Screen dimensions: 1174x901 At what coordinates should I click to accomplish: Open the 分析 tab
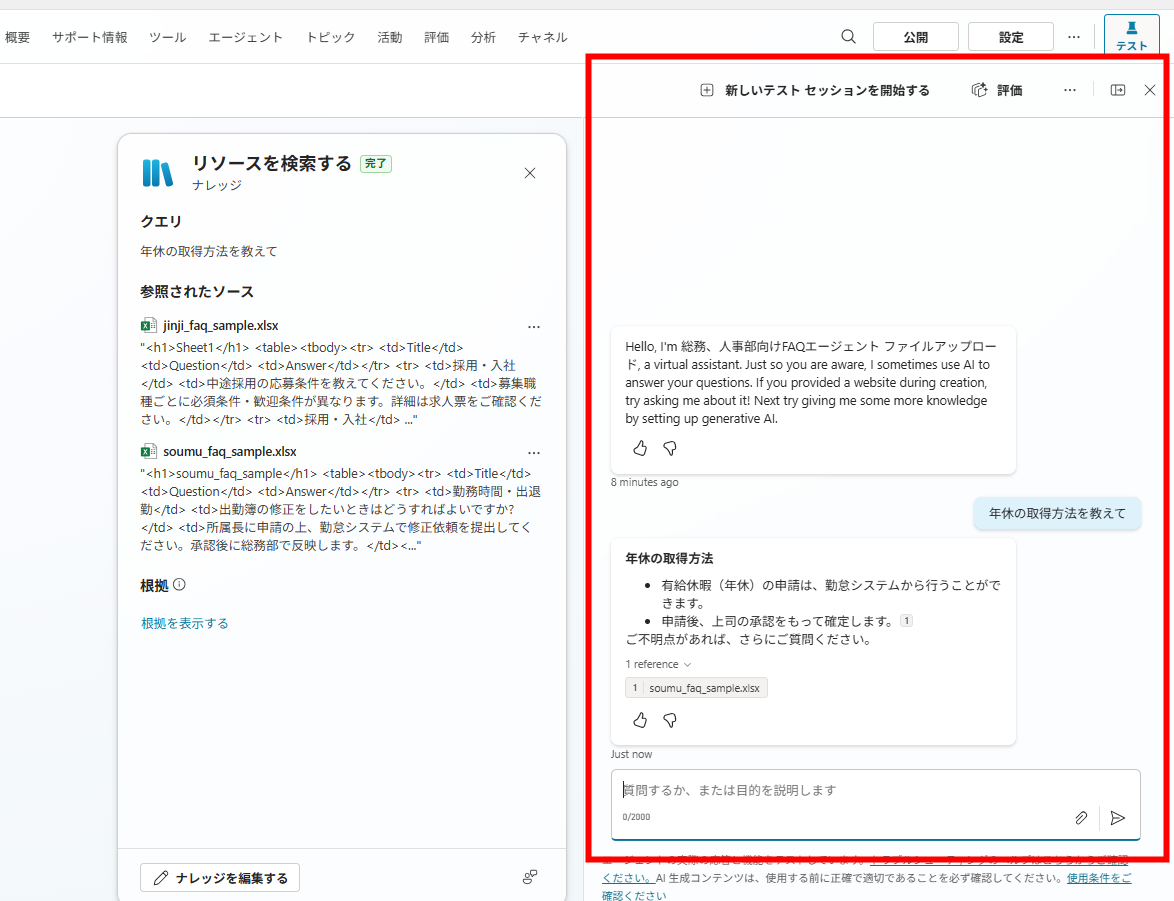(483, 37)
